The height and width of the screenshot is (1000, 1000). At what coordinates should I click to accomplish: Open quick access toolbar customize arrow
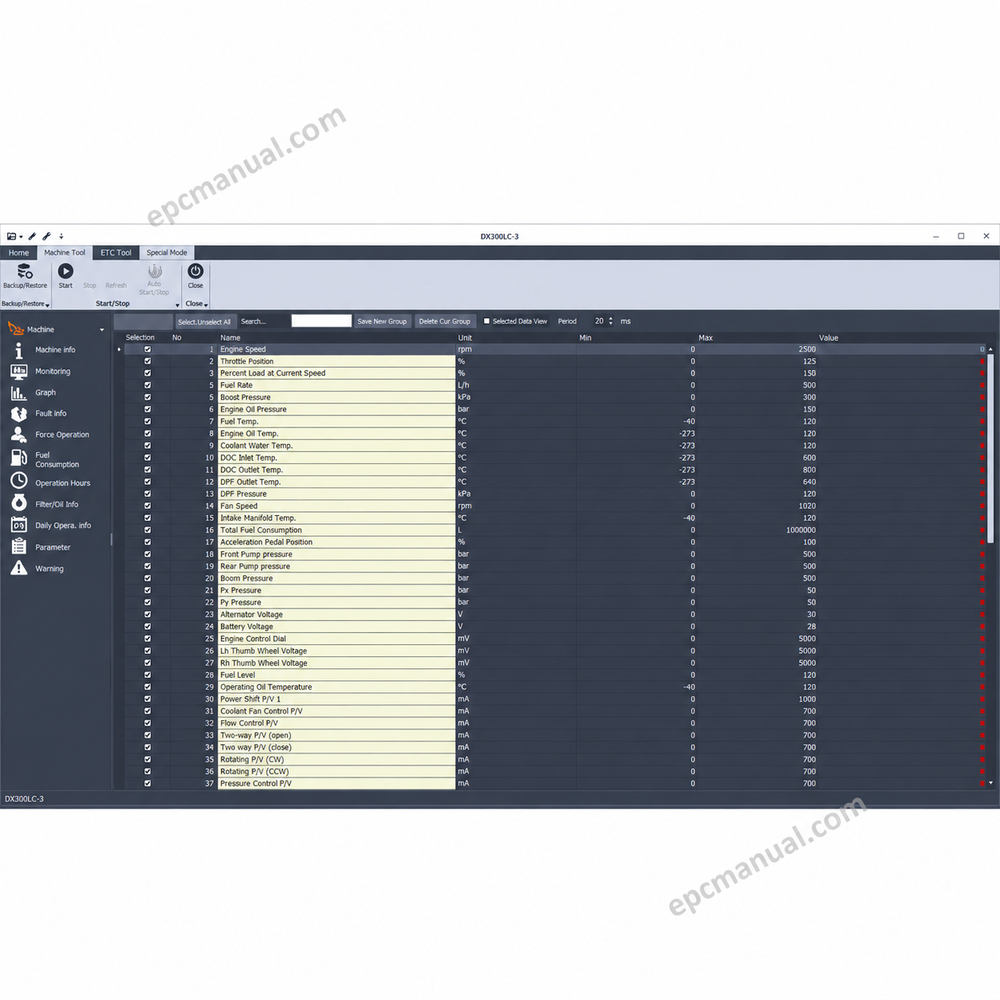61,237
